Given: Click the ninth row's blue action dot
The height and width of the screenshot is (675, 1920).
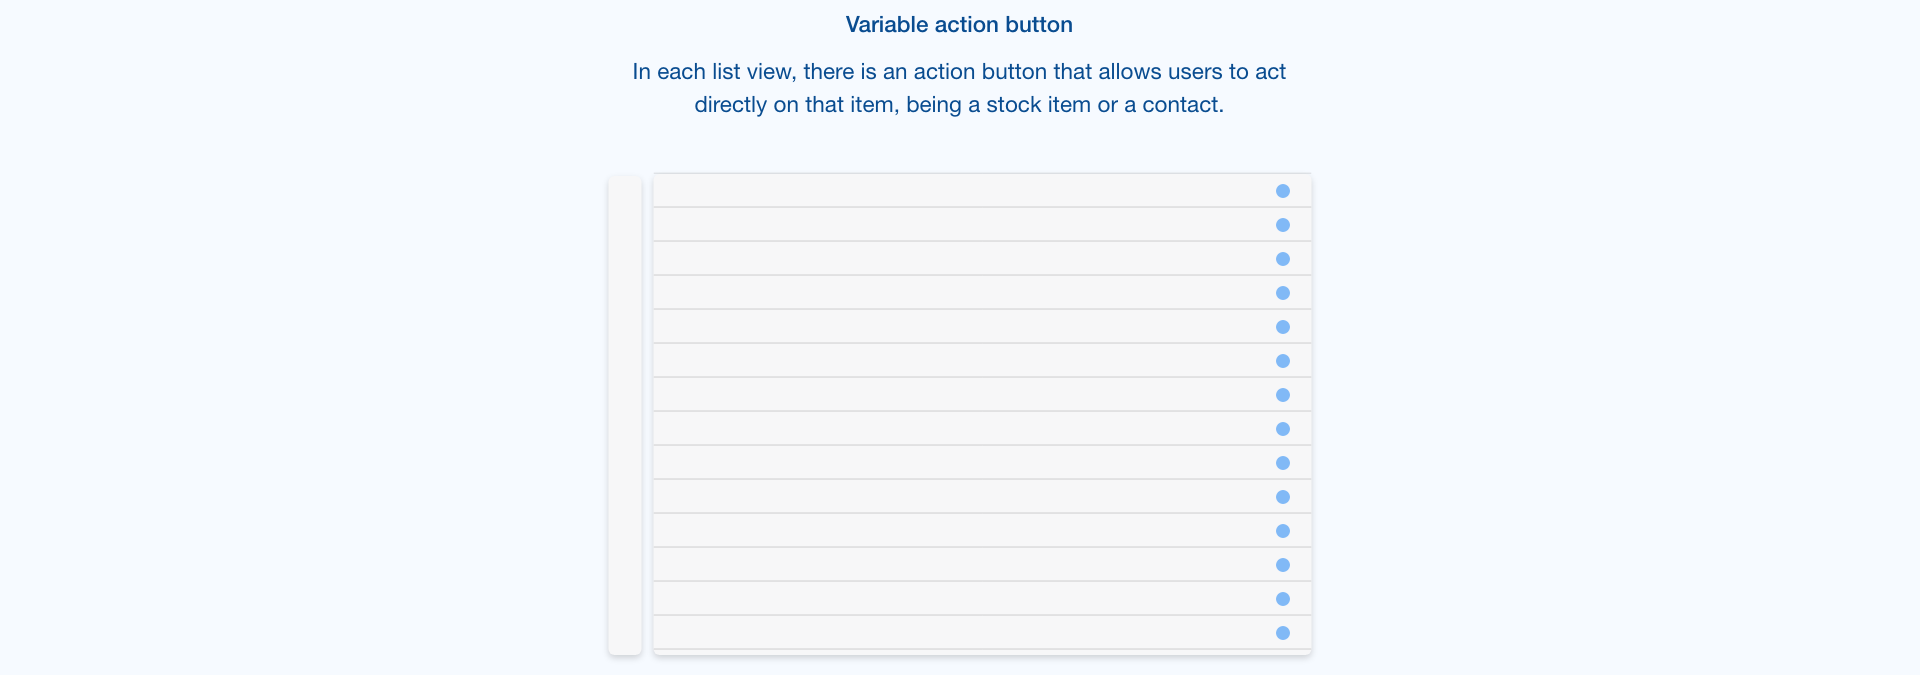Looking at the screenshot, I should 1283,463.
